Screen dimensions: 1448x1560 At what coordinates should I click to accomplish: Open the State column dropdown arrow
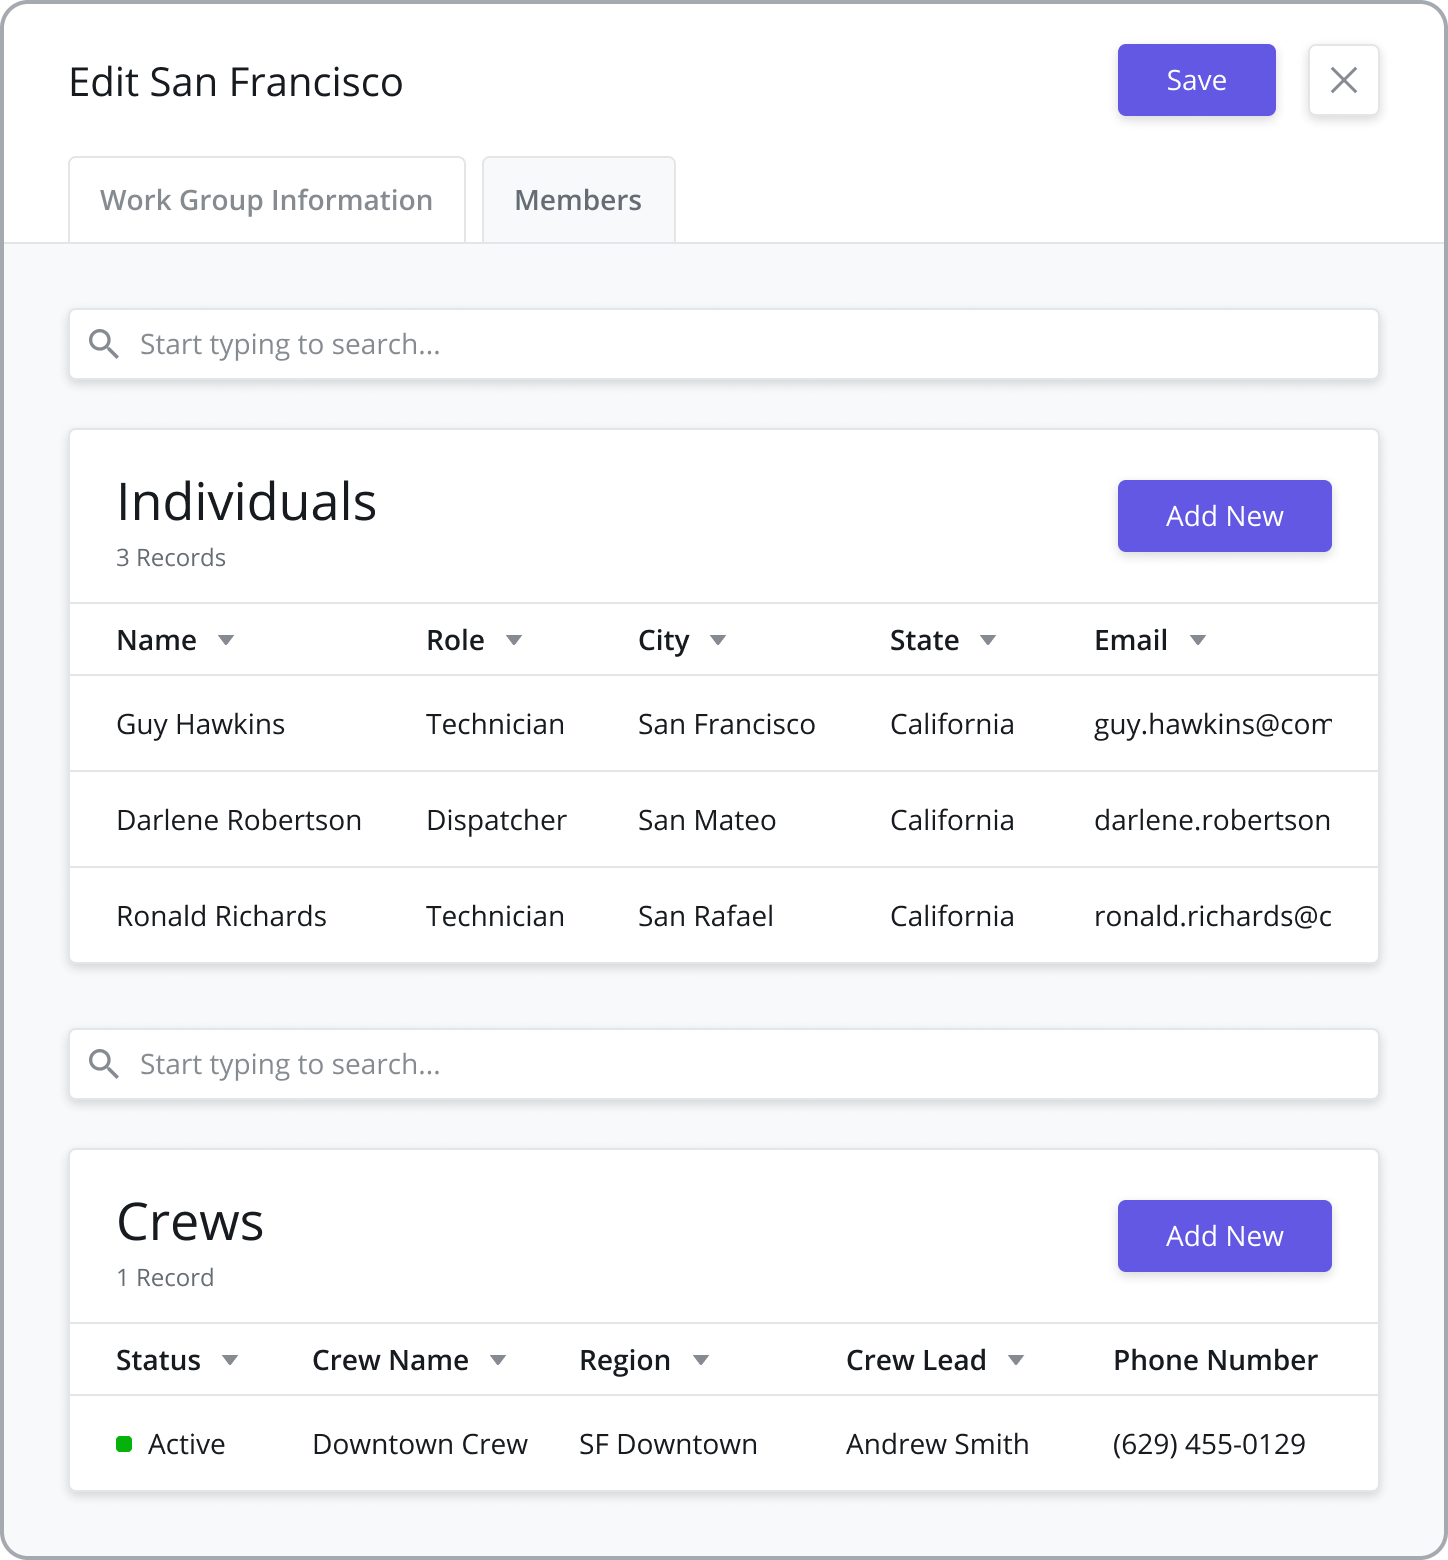(988, 640)
